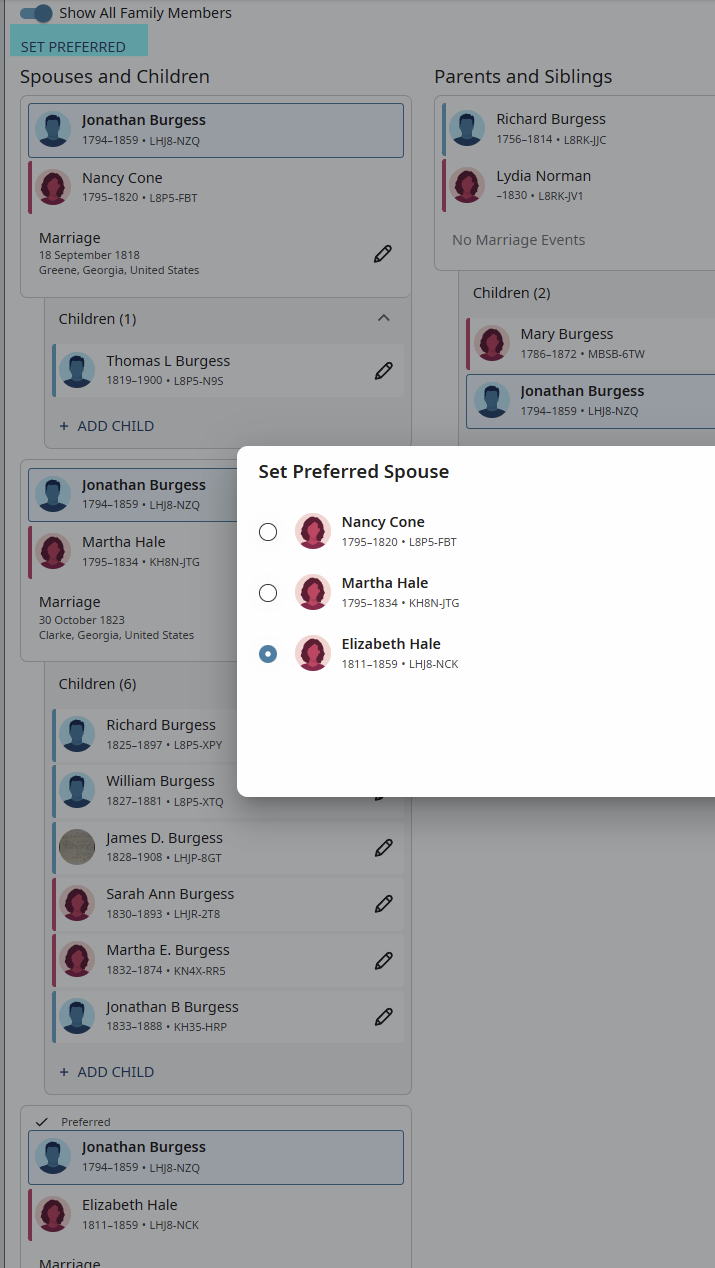
Task: Click ADD CHILD under Jonathan B Burgess
Action: (x=106, y=1072)
